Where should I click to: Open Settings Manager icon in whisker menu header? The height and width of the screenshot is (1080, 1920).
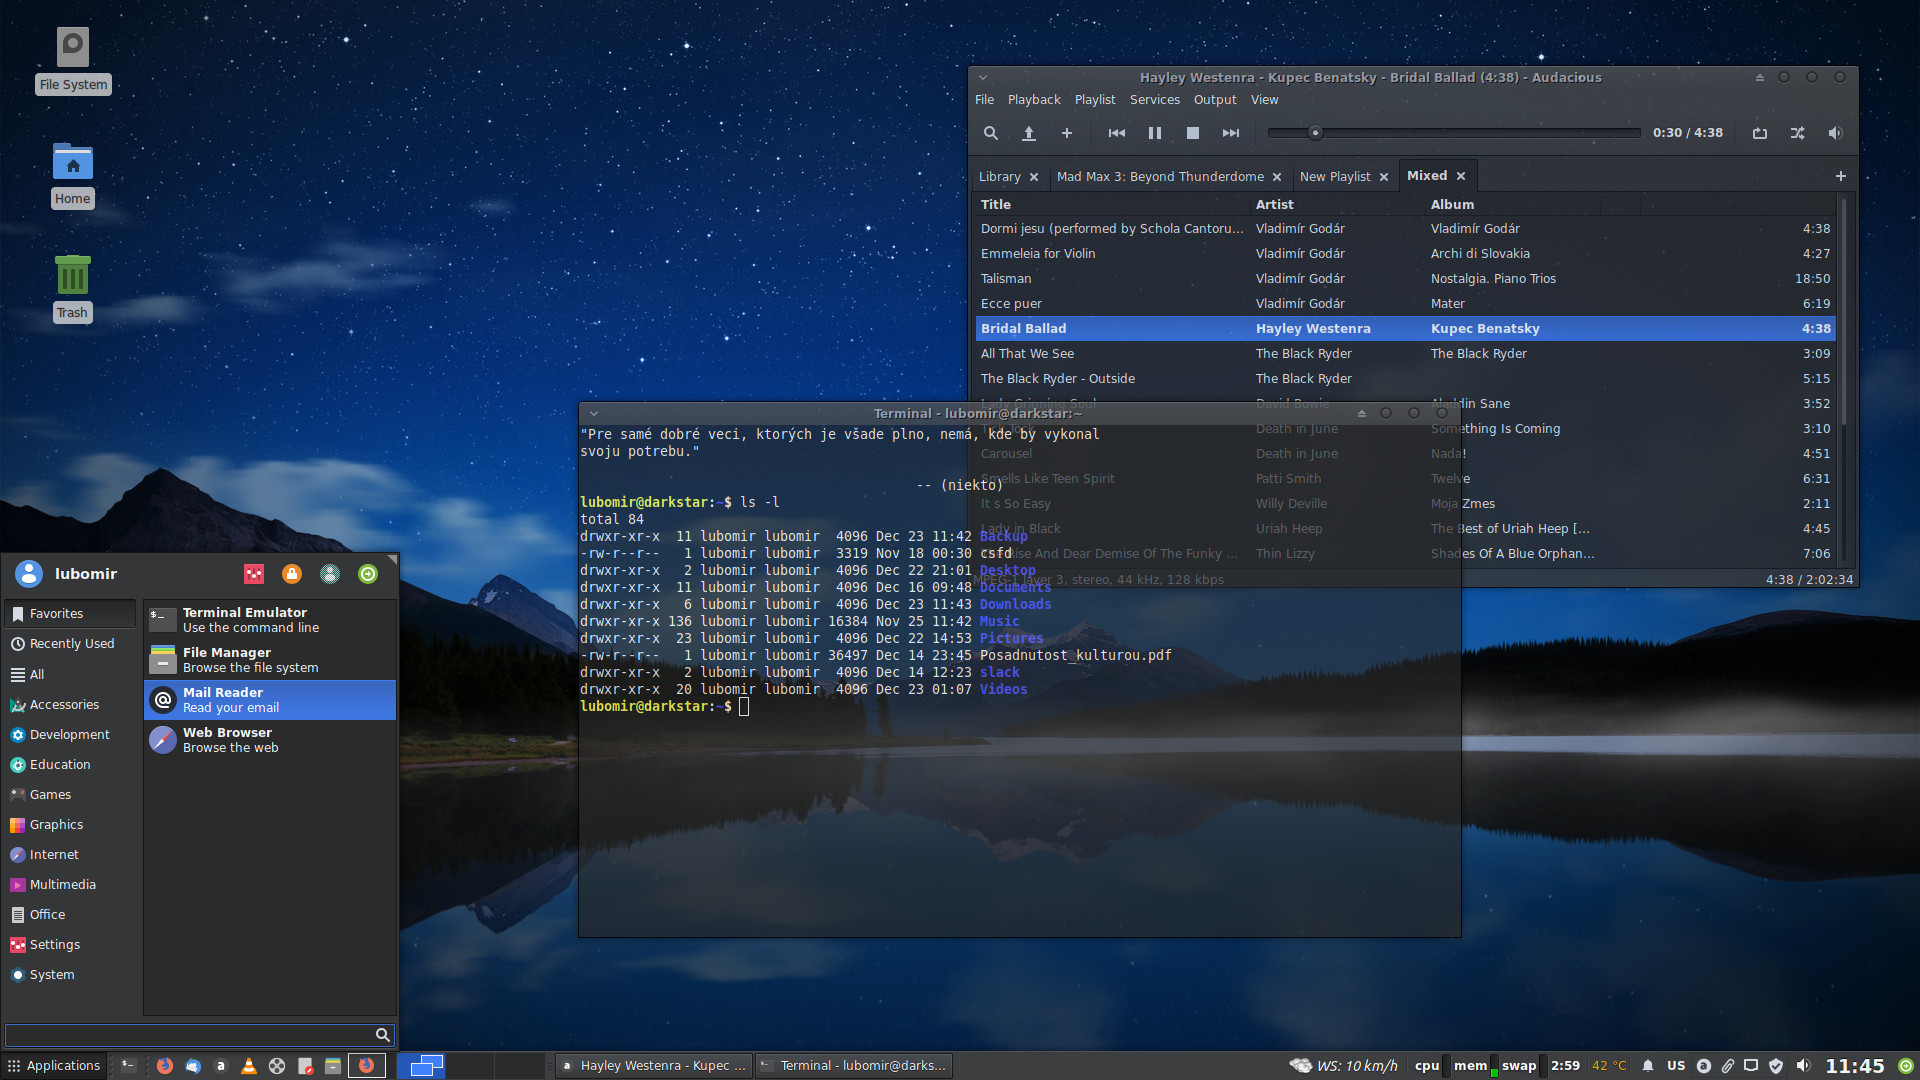click(x=254, y=574)
